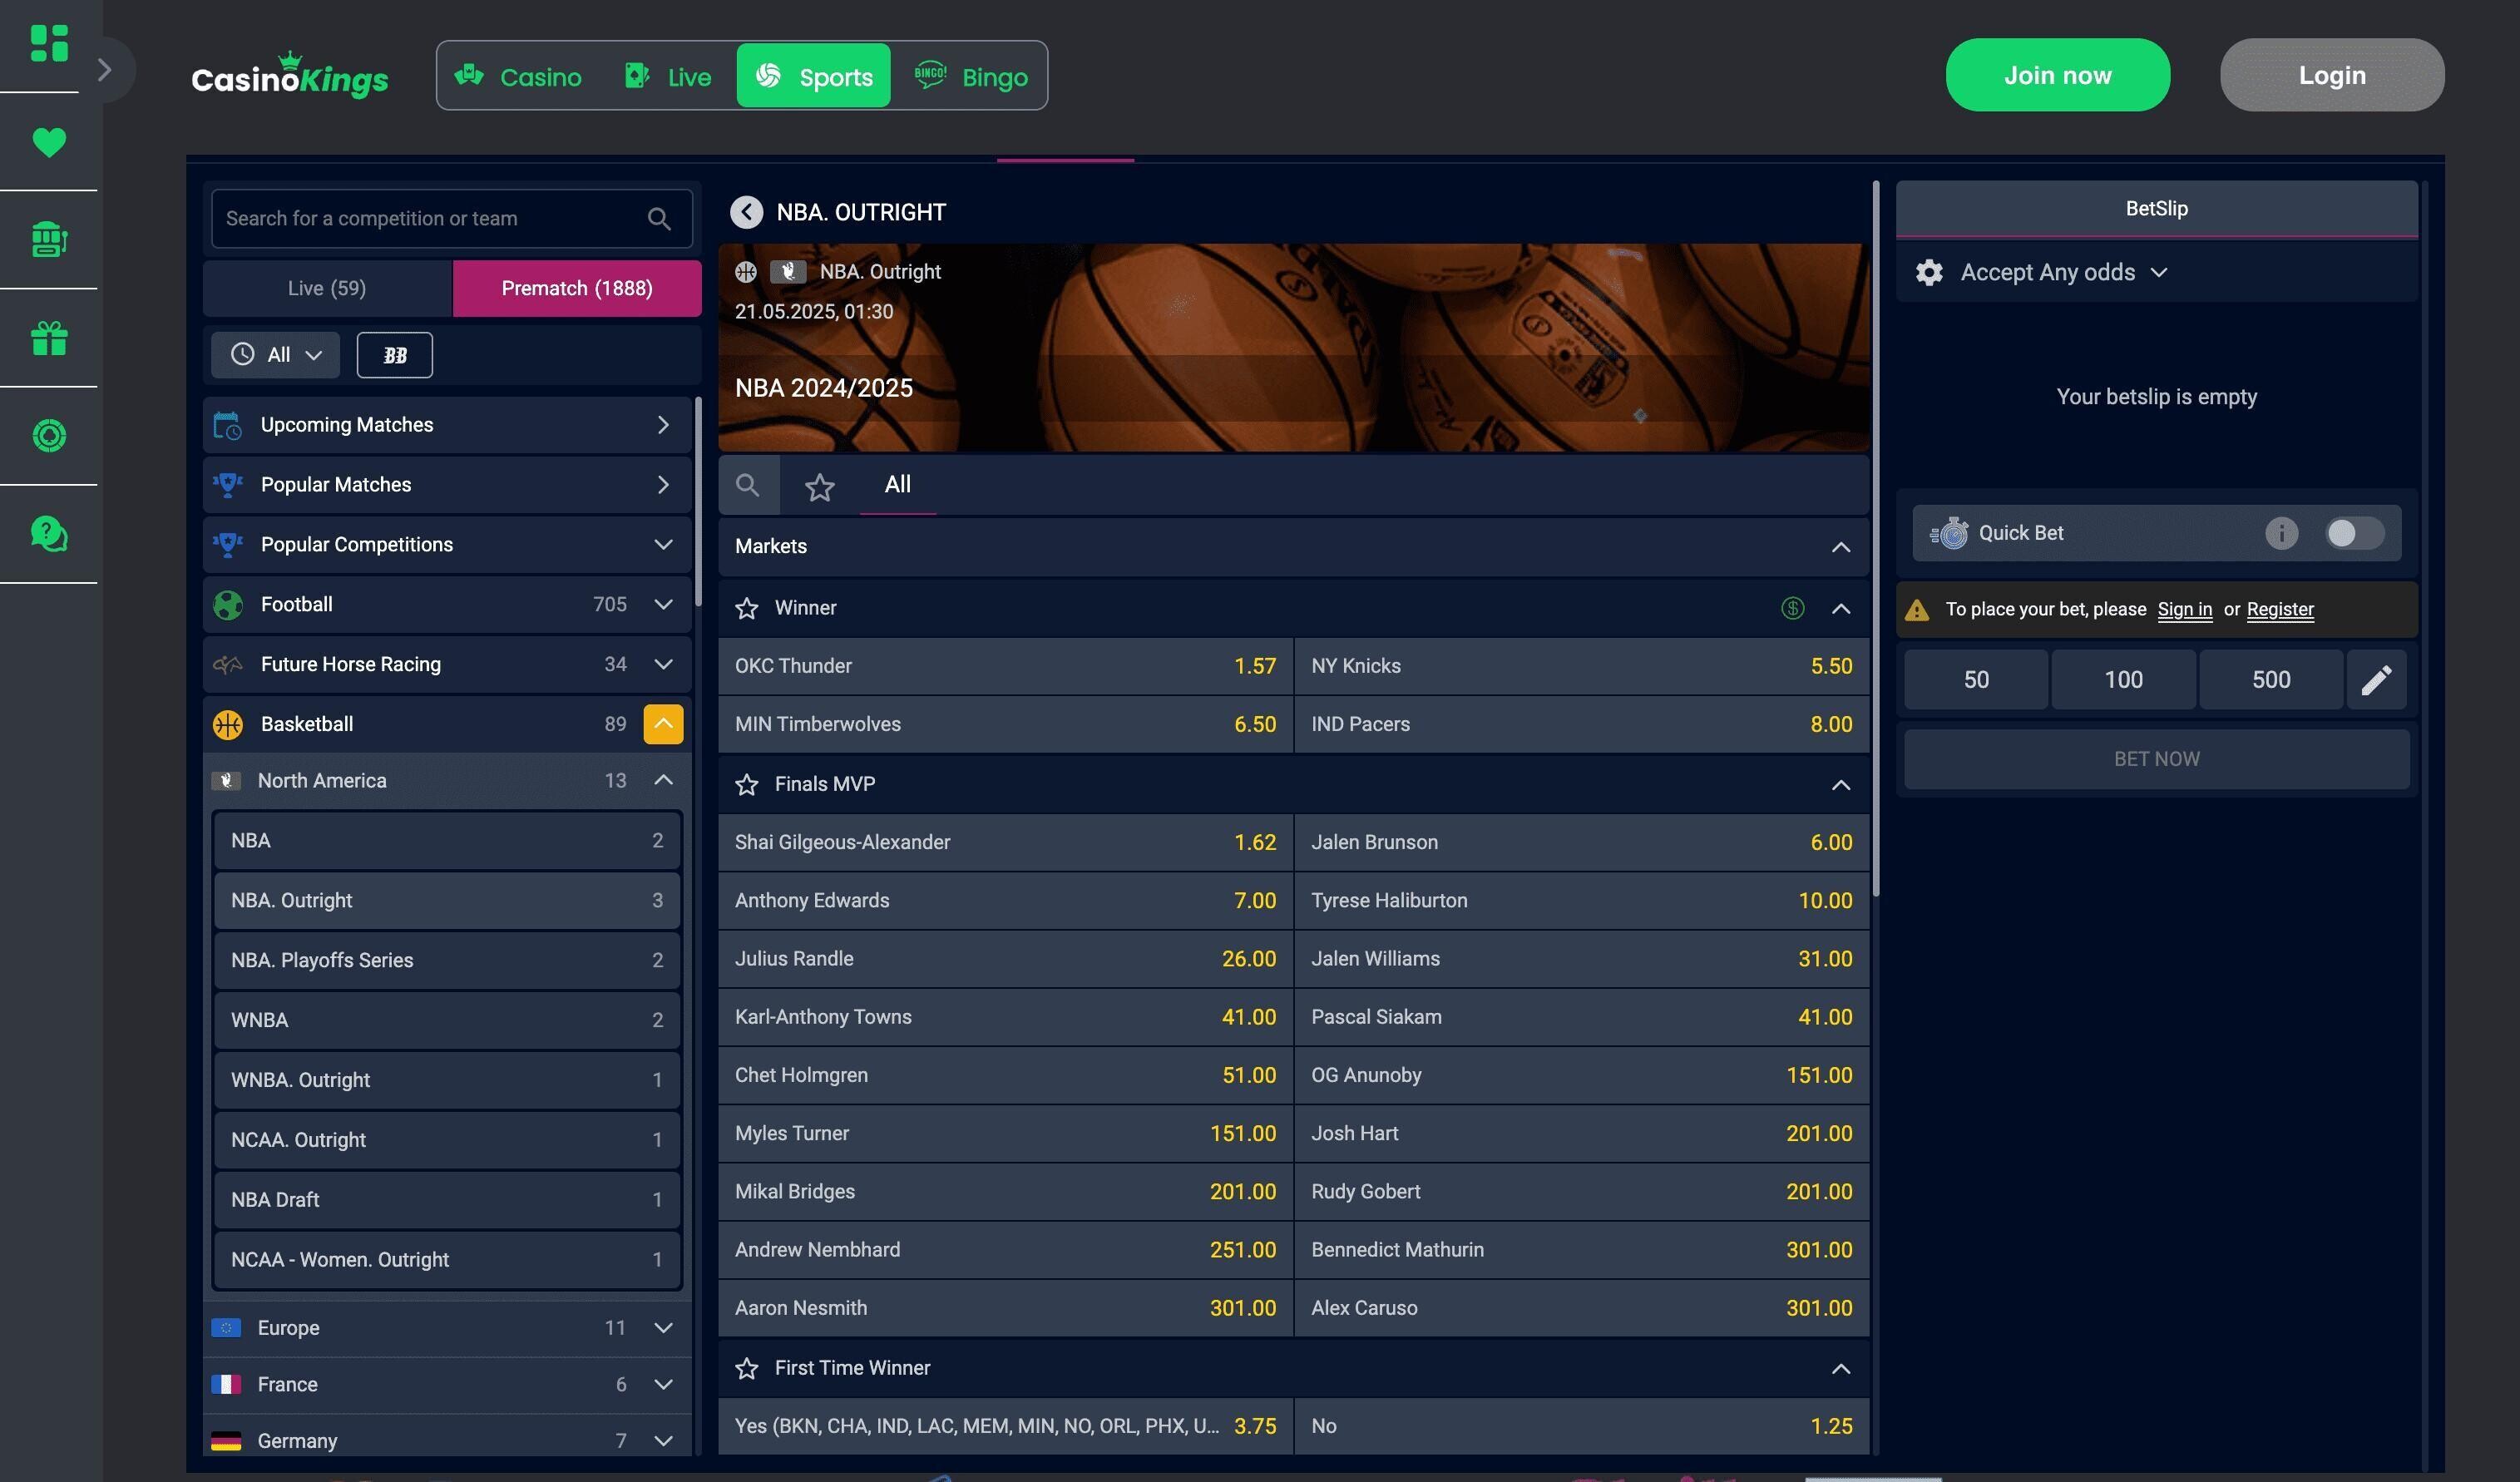This screenshot has width=2520, height=1482.
Task: Expand the Football sport category
Action: click(x=662, y=605)
